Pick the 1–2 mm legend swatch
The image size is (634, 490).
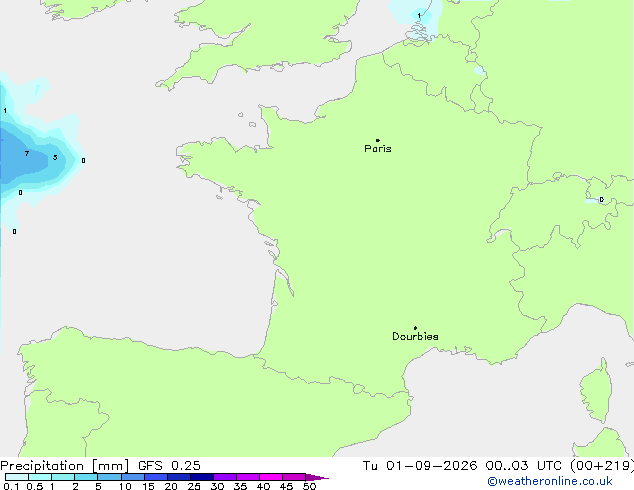click(x=63, y=477)
